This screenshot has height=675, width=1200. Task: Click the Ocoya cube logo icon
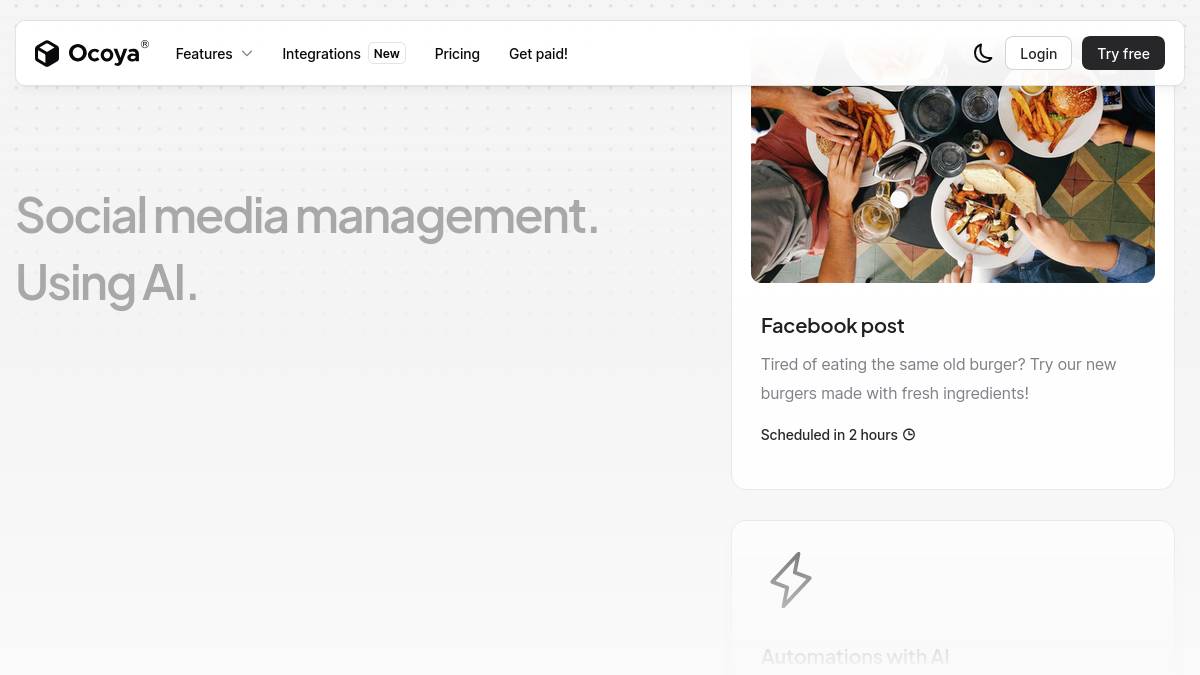[47, 54]
